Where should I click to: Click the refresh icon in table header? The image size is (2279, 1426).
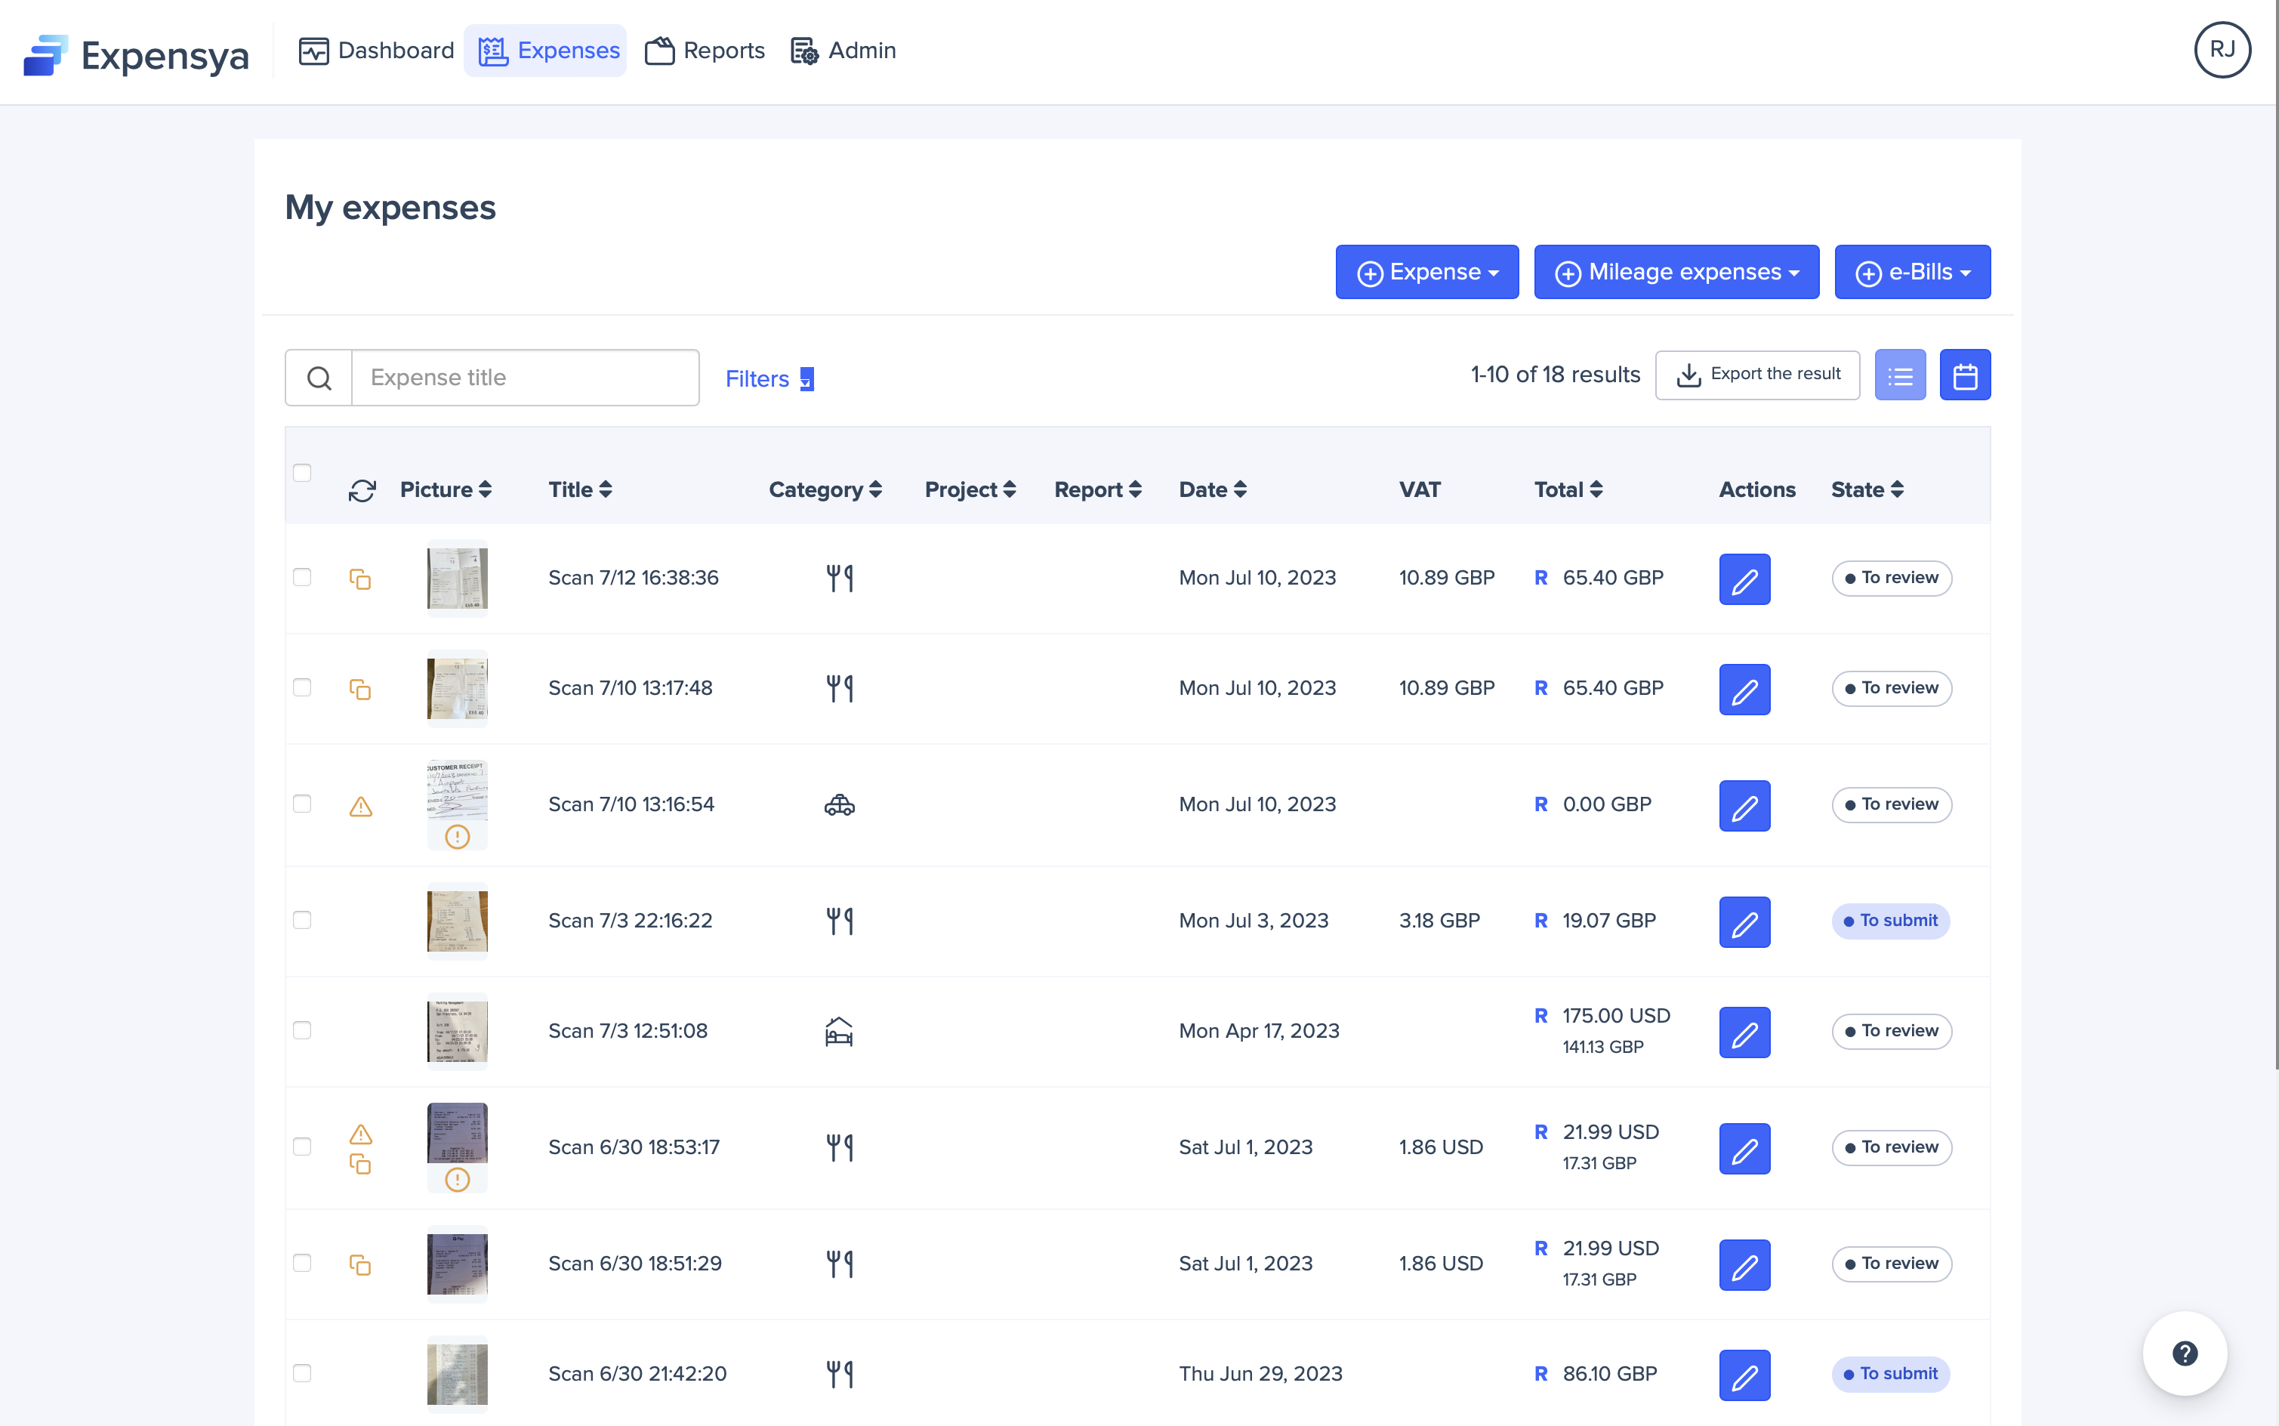click(362, 490)
